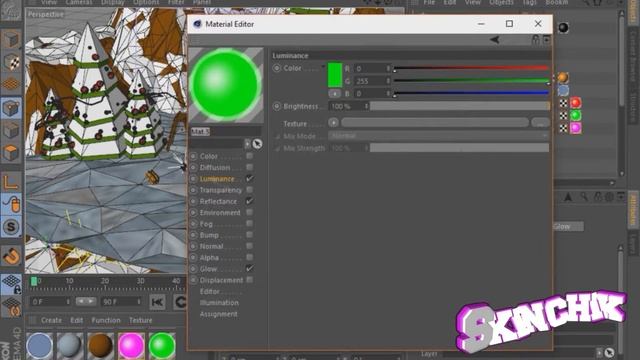Viewport: 640px width, 360px height.
Task: Open the Edit menu in Material Manager
Action: pos(76,320)
